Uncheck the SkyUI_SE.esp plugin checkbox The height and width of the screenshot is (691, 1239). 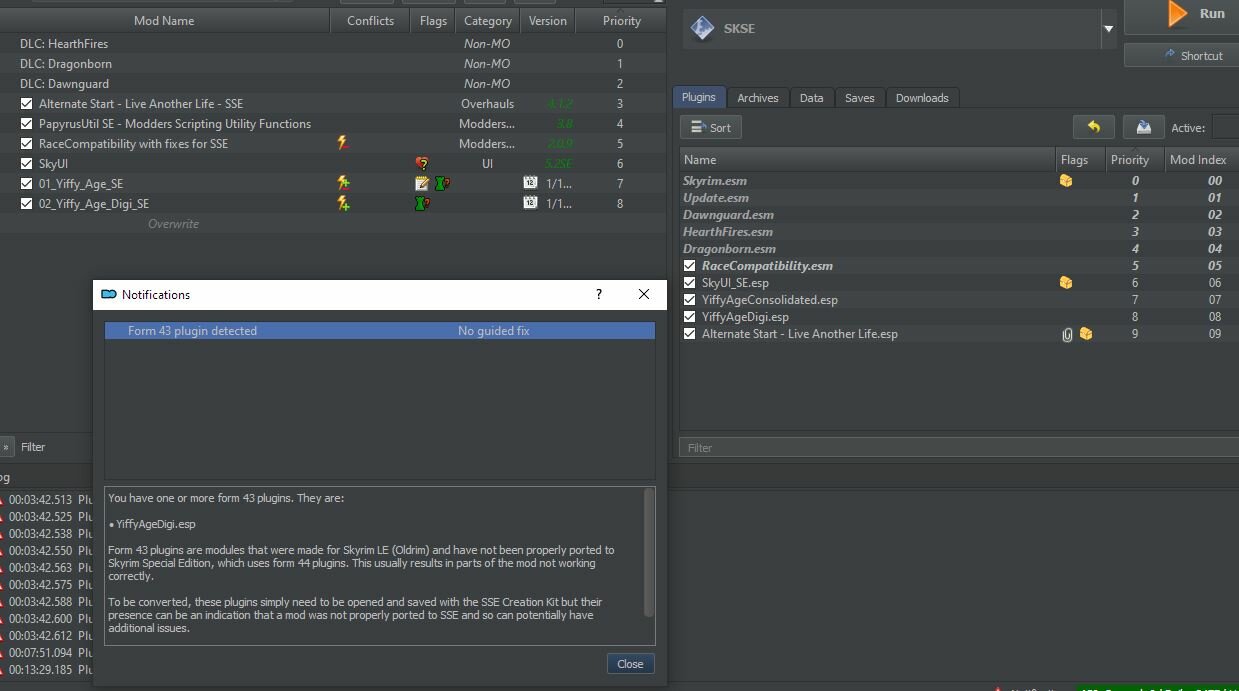coord(689,283)
